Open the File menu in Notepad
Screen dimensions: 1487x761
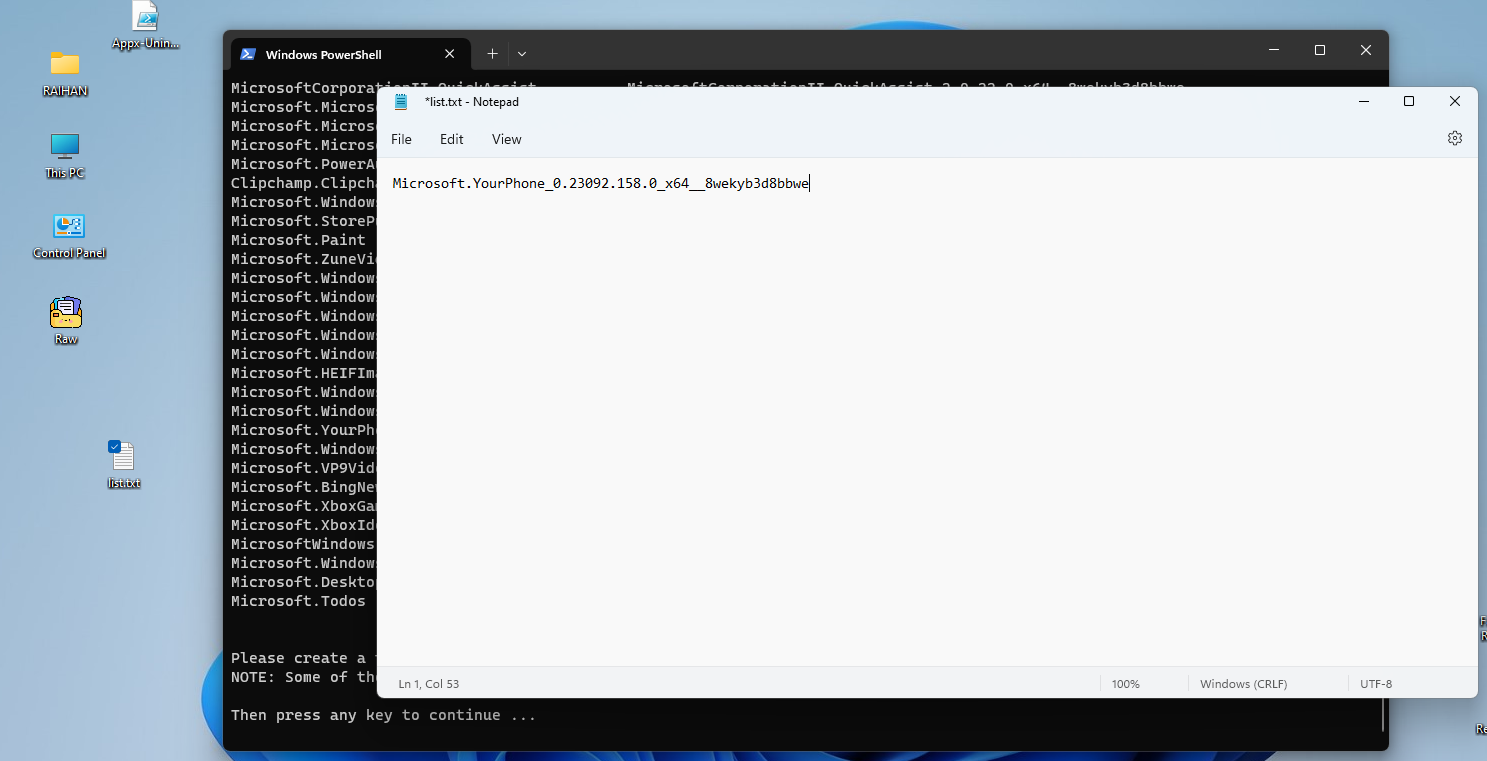(x=401, y=139)
